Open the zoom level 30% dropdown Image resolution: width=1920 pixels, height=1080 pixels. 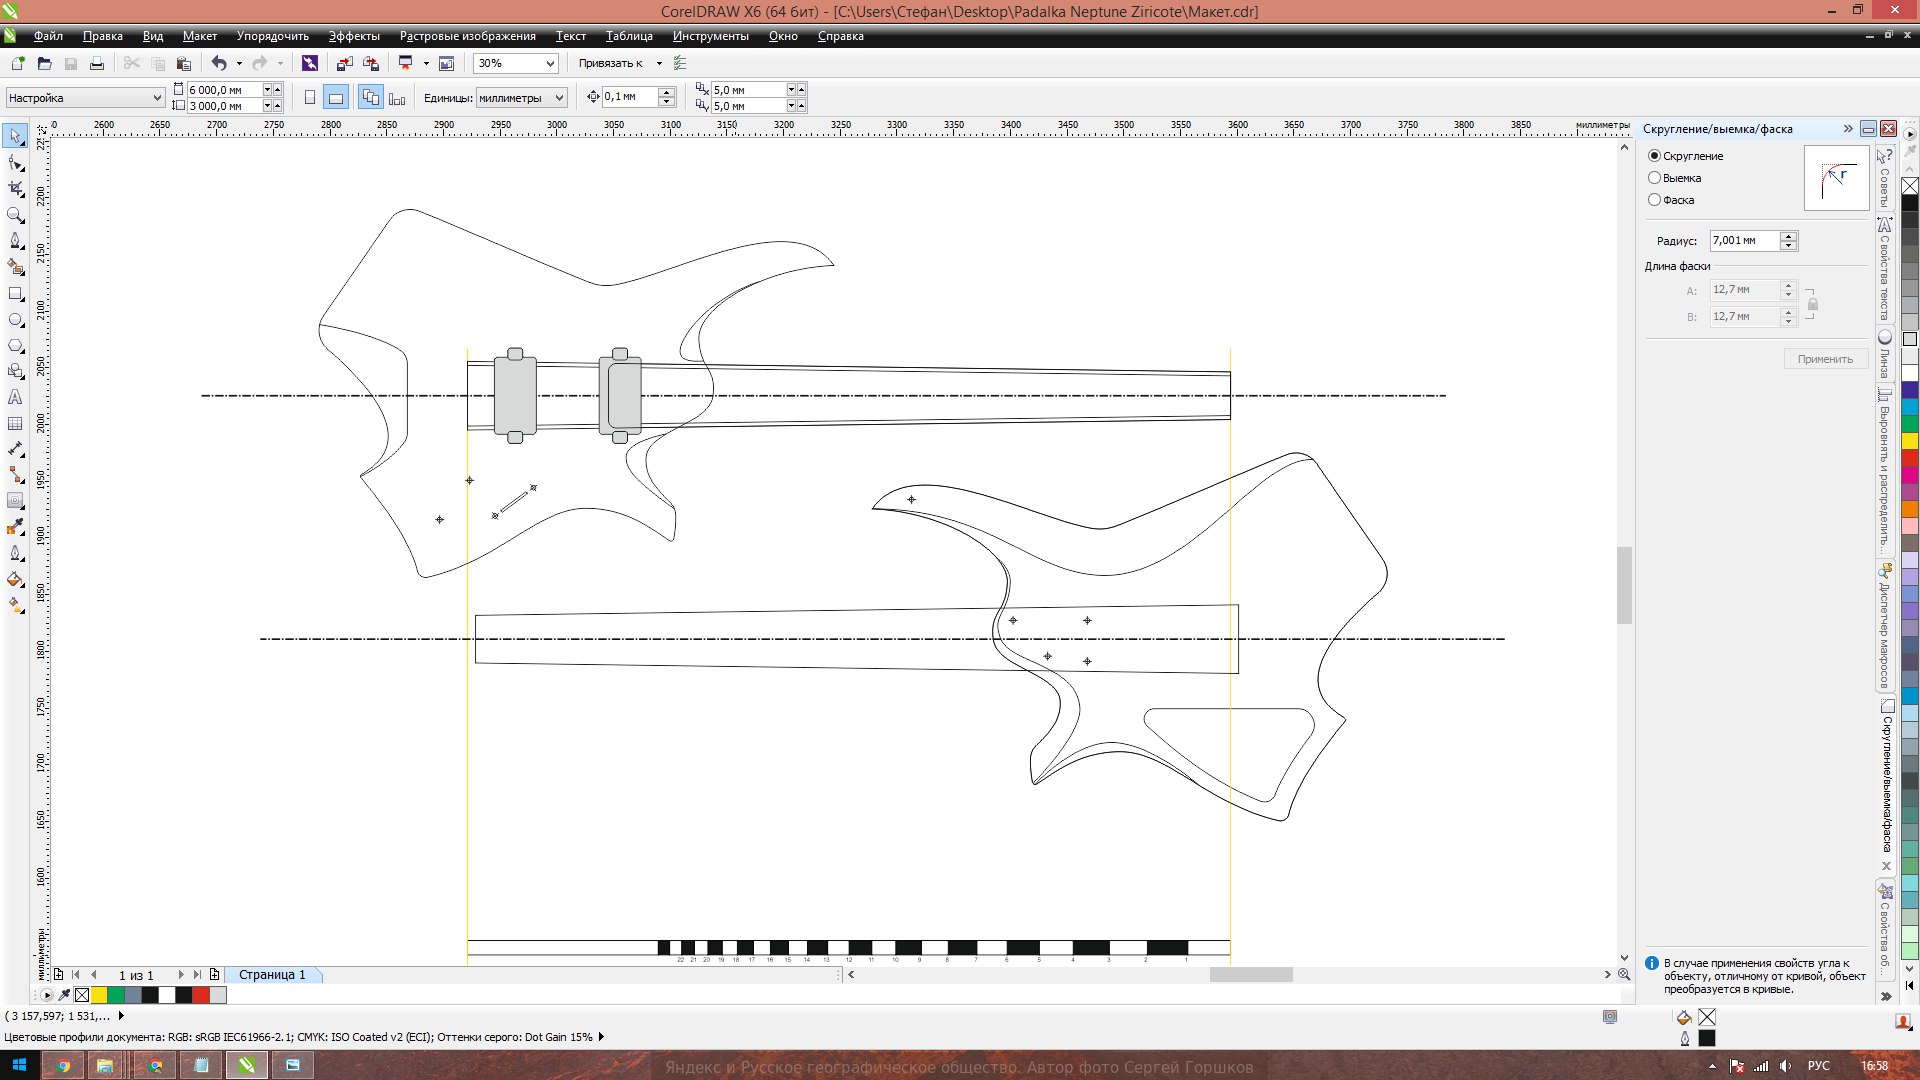549,63
